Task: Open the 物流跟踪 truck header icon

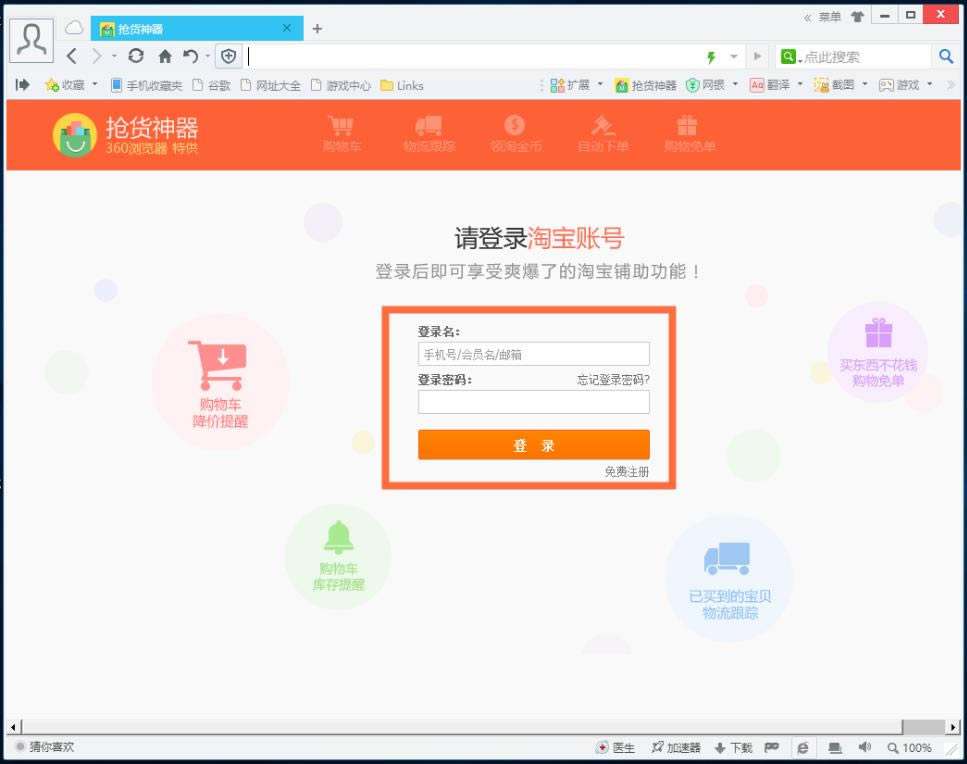Action: (x=429, y=134)
